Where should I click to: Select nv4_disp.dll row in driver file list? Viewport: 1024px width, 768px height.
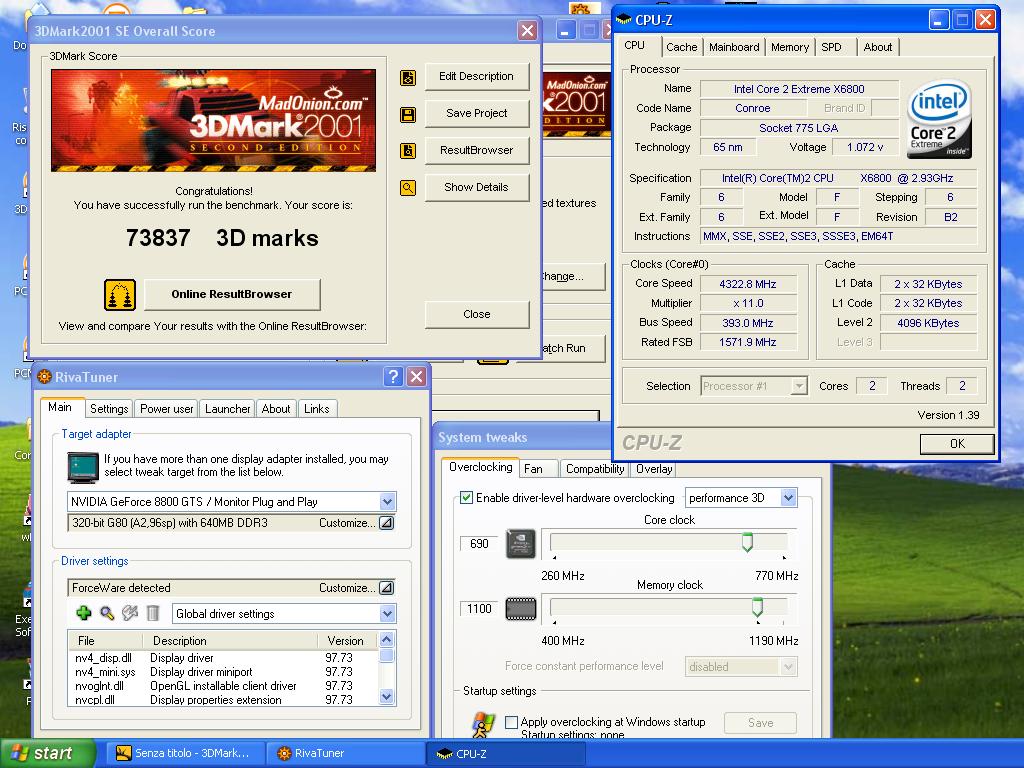pos(223,658)
